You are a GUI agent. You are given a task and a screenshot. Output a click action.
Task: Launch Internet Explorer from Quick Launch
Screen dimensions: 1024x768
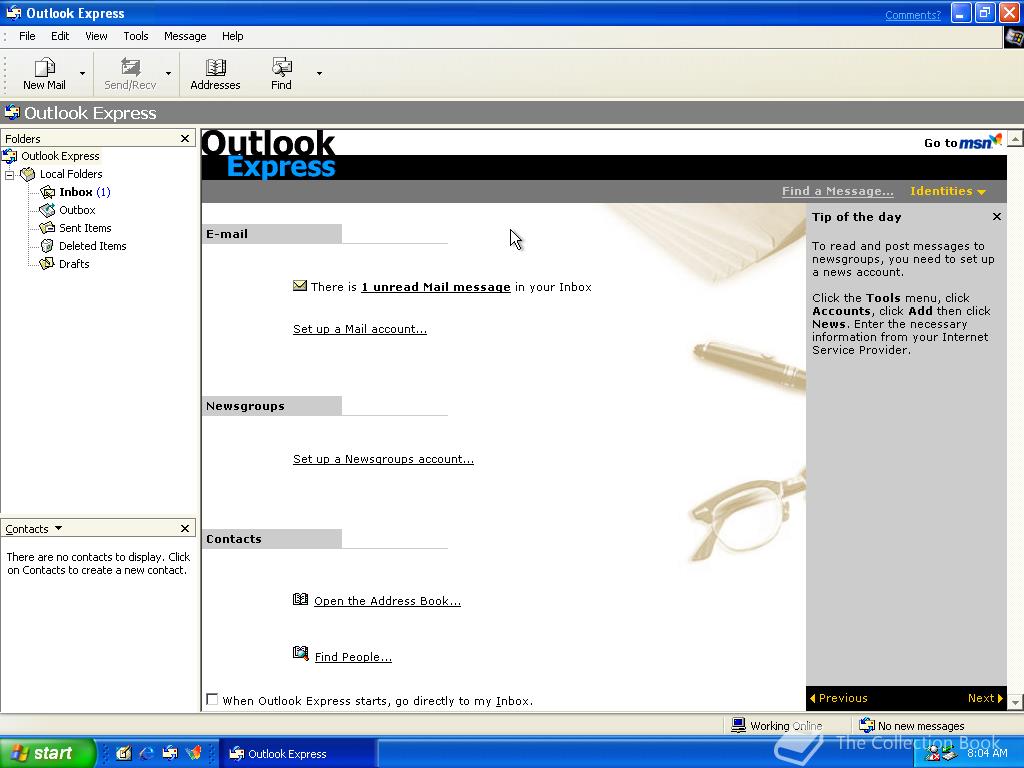point(147,753)
